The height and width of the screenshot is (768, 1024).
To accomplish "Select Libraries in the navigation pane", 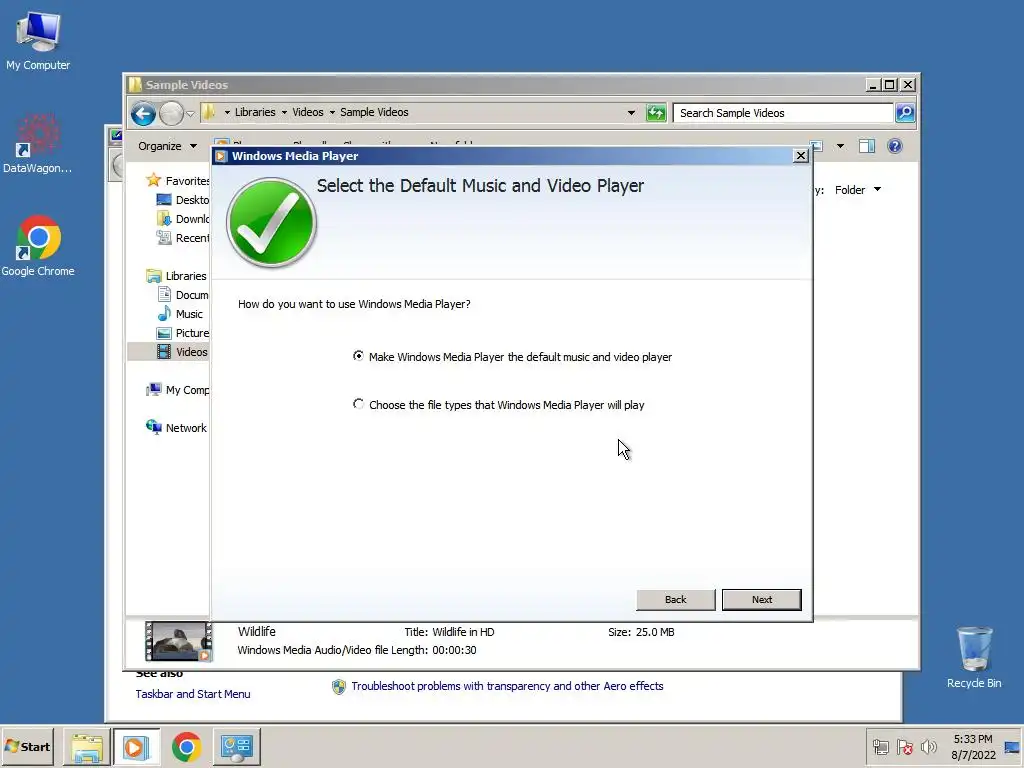I will point(177,276).
